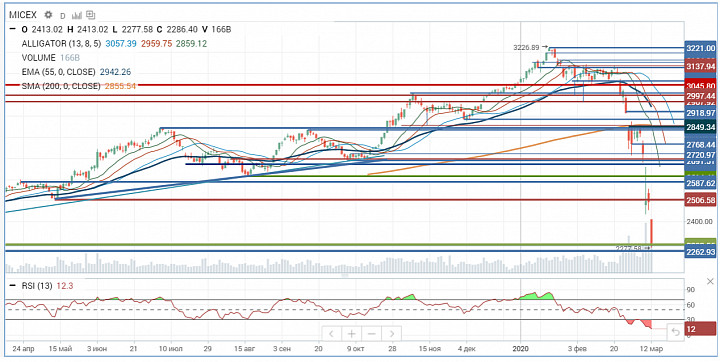Select the SMA (200, 0, CLOSE) label
The image size is (720, 362).
(x=61, y=86)
